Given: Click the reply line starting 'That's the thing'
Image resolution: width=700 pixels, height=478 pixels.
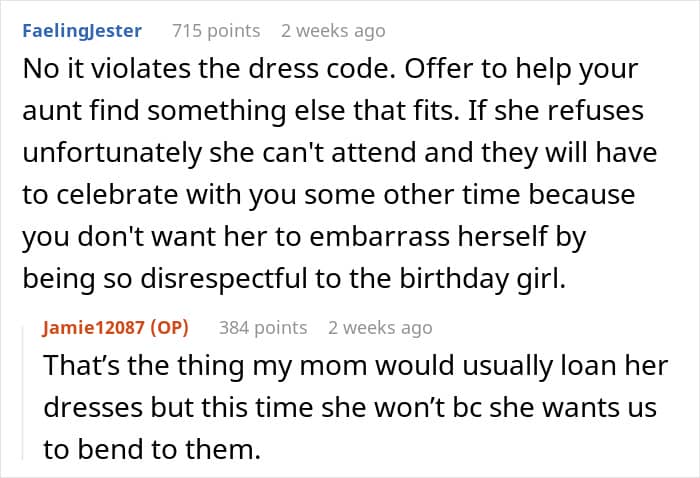Looking at the screenshot, I should pyautogui.click(x=355, y=366).
